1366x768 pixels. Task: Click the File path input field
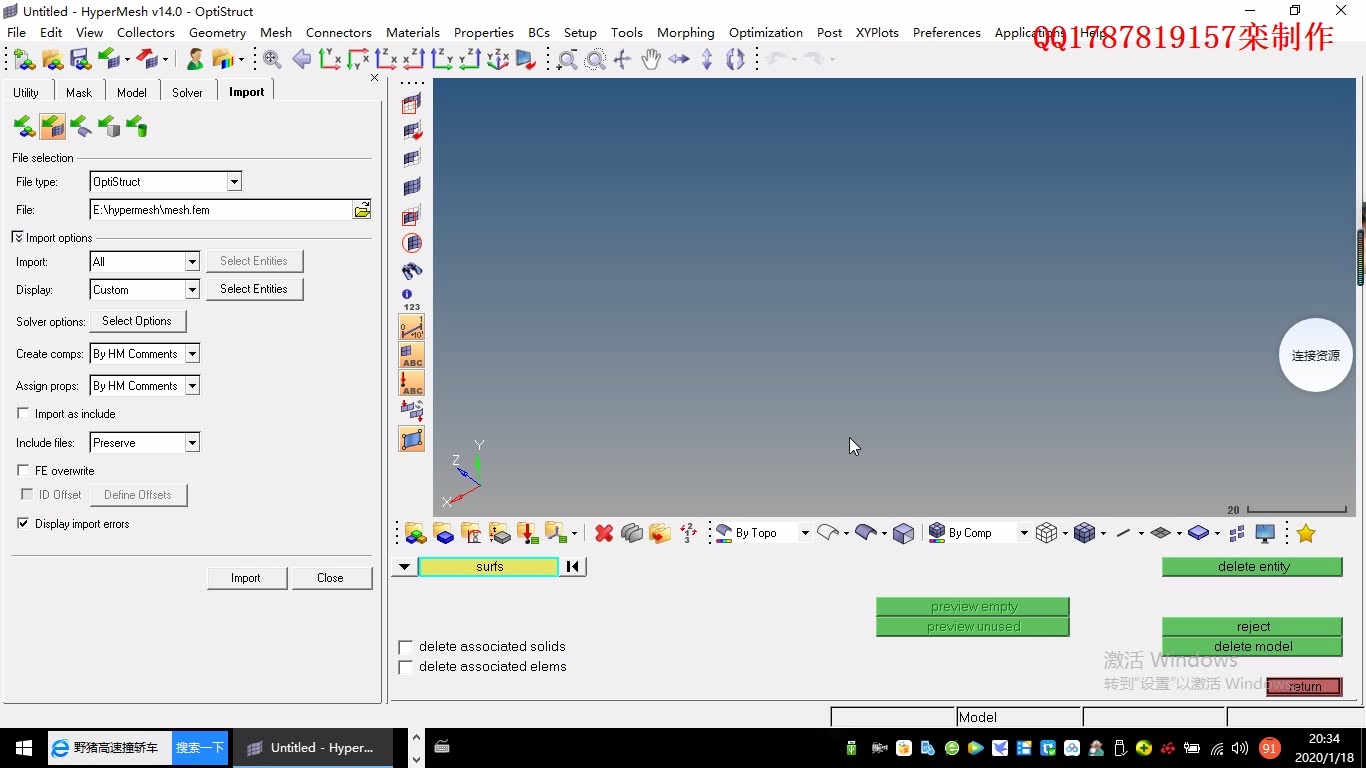[x=220, y=210]
